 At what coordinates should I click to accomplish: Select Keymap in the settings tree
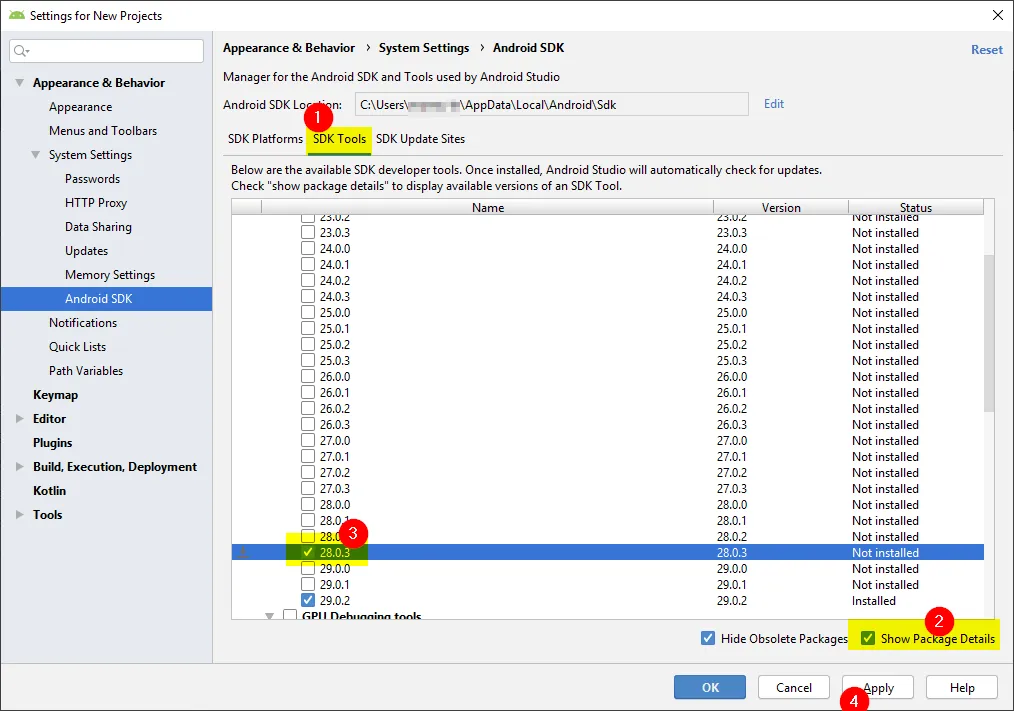pyautogui.click(x=56, y=395)
